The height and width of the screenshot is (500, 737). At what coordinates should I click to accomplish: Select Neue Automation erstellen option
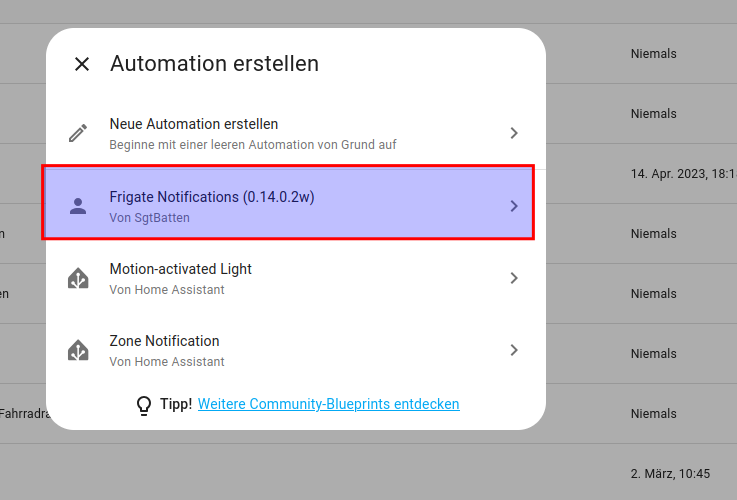[x=194, y=124]
